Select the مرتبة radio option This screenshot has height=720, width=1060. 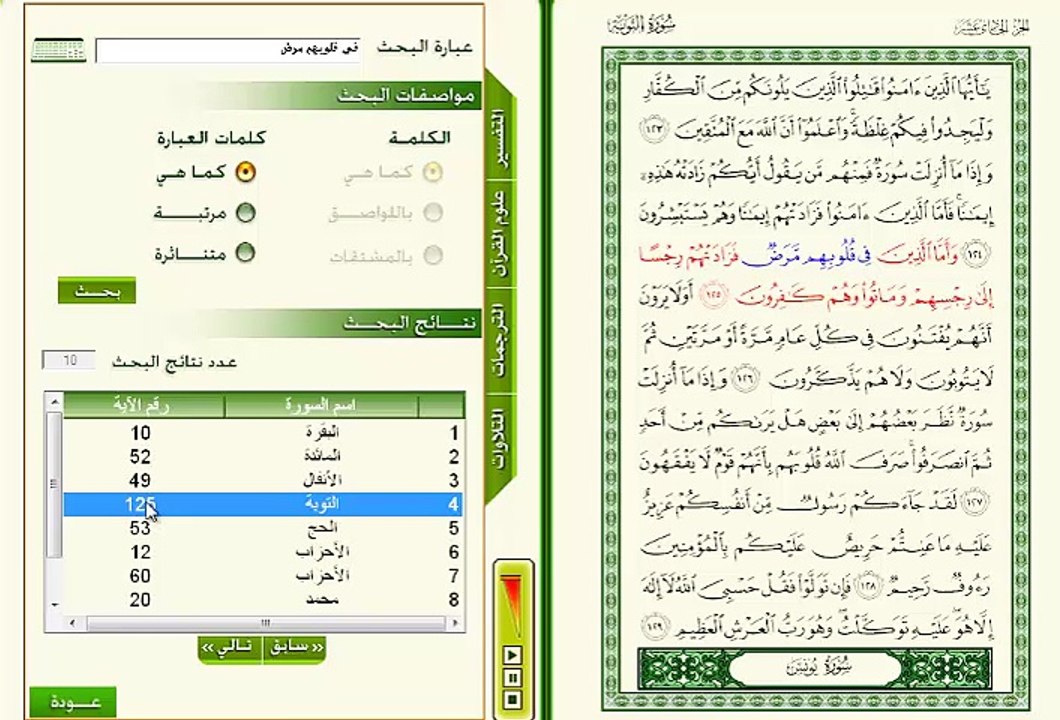(245, 213)
